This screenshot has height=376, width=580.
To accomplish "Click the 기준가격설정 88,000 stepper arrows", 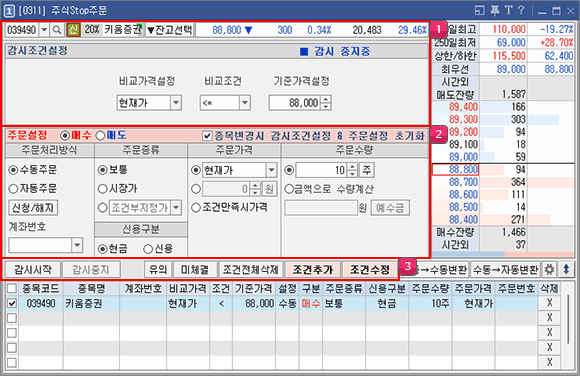I will click(x=326, y=103).
